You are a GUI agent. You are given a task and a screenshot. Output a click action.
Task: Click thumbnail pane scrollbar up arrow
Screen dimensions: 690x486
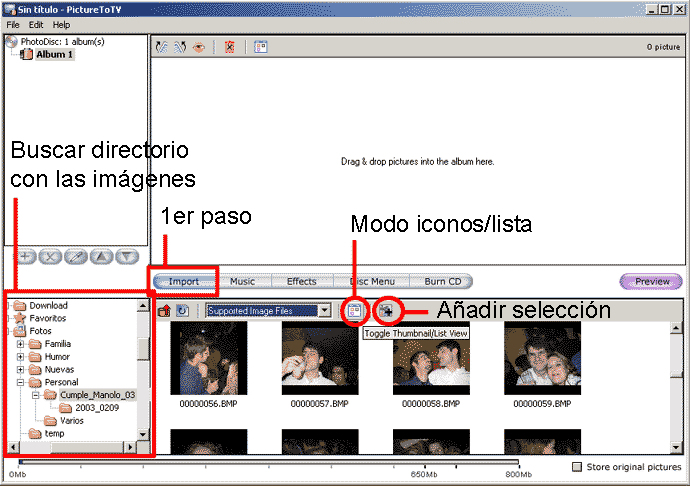676,328
